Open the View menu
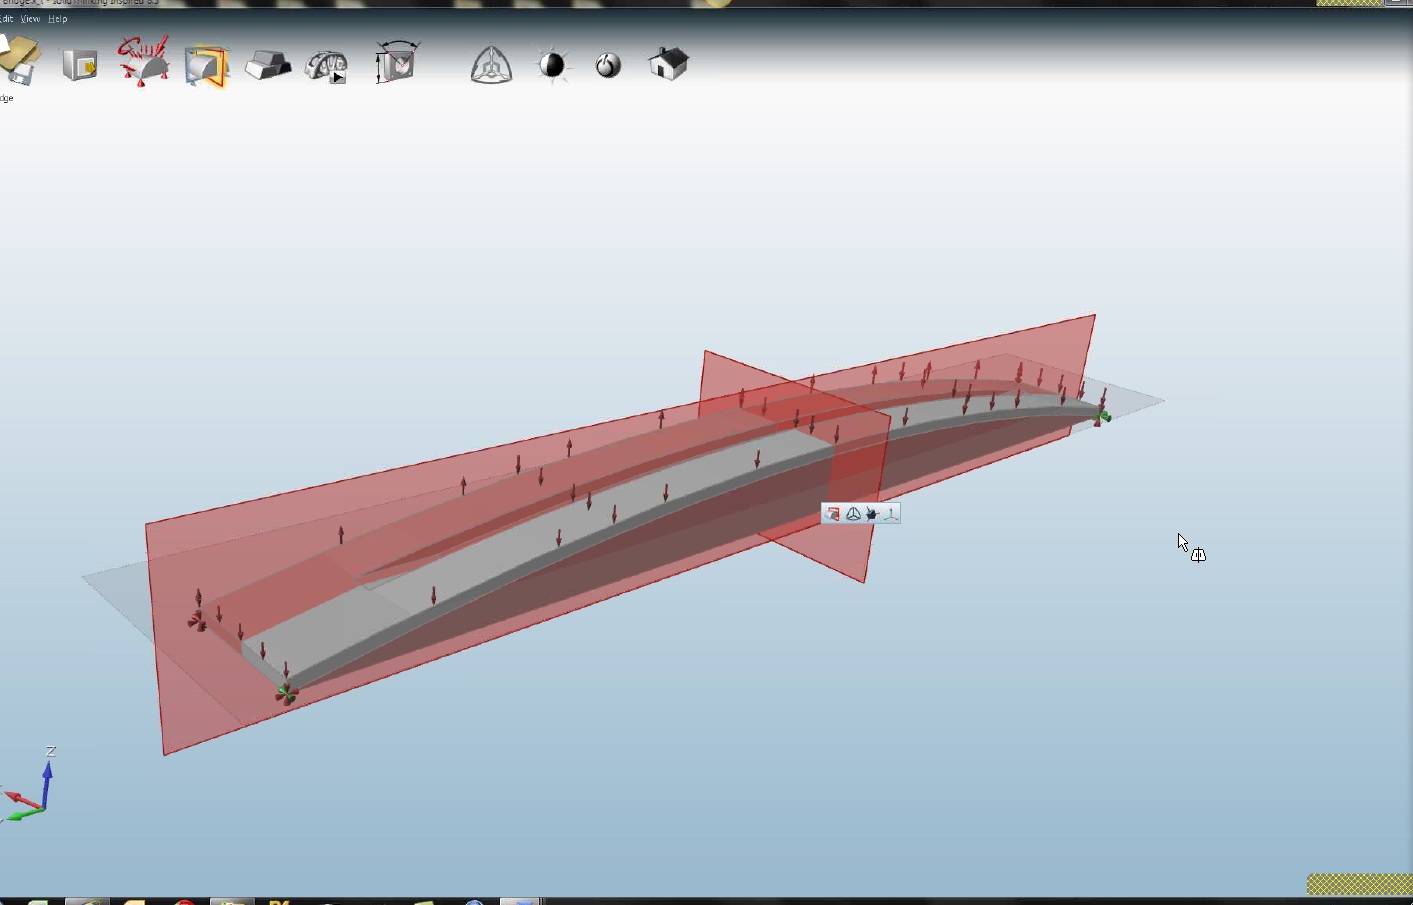This screenshot has width=1413, height=905. tap(30, 19)
